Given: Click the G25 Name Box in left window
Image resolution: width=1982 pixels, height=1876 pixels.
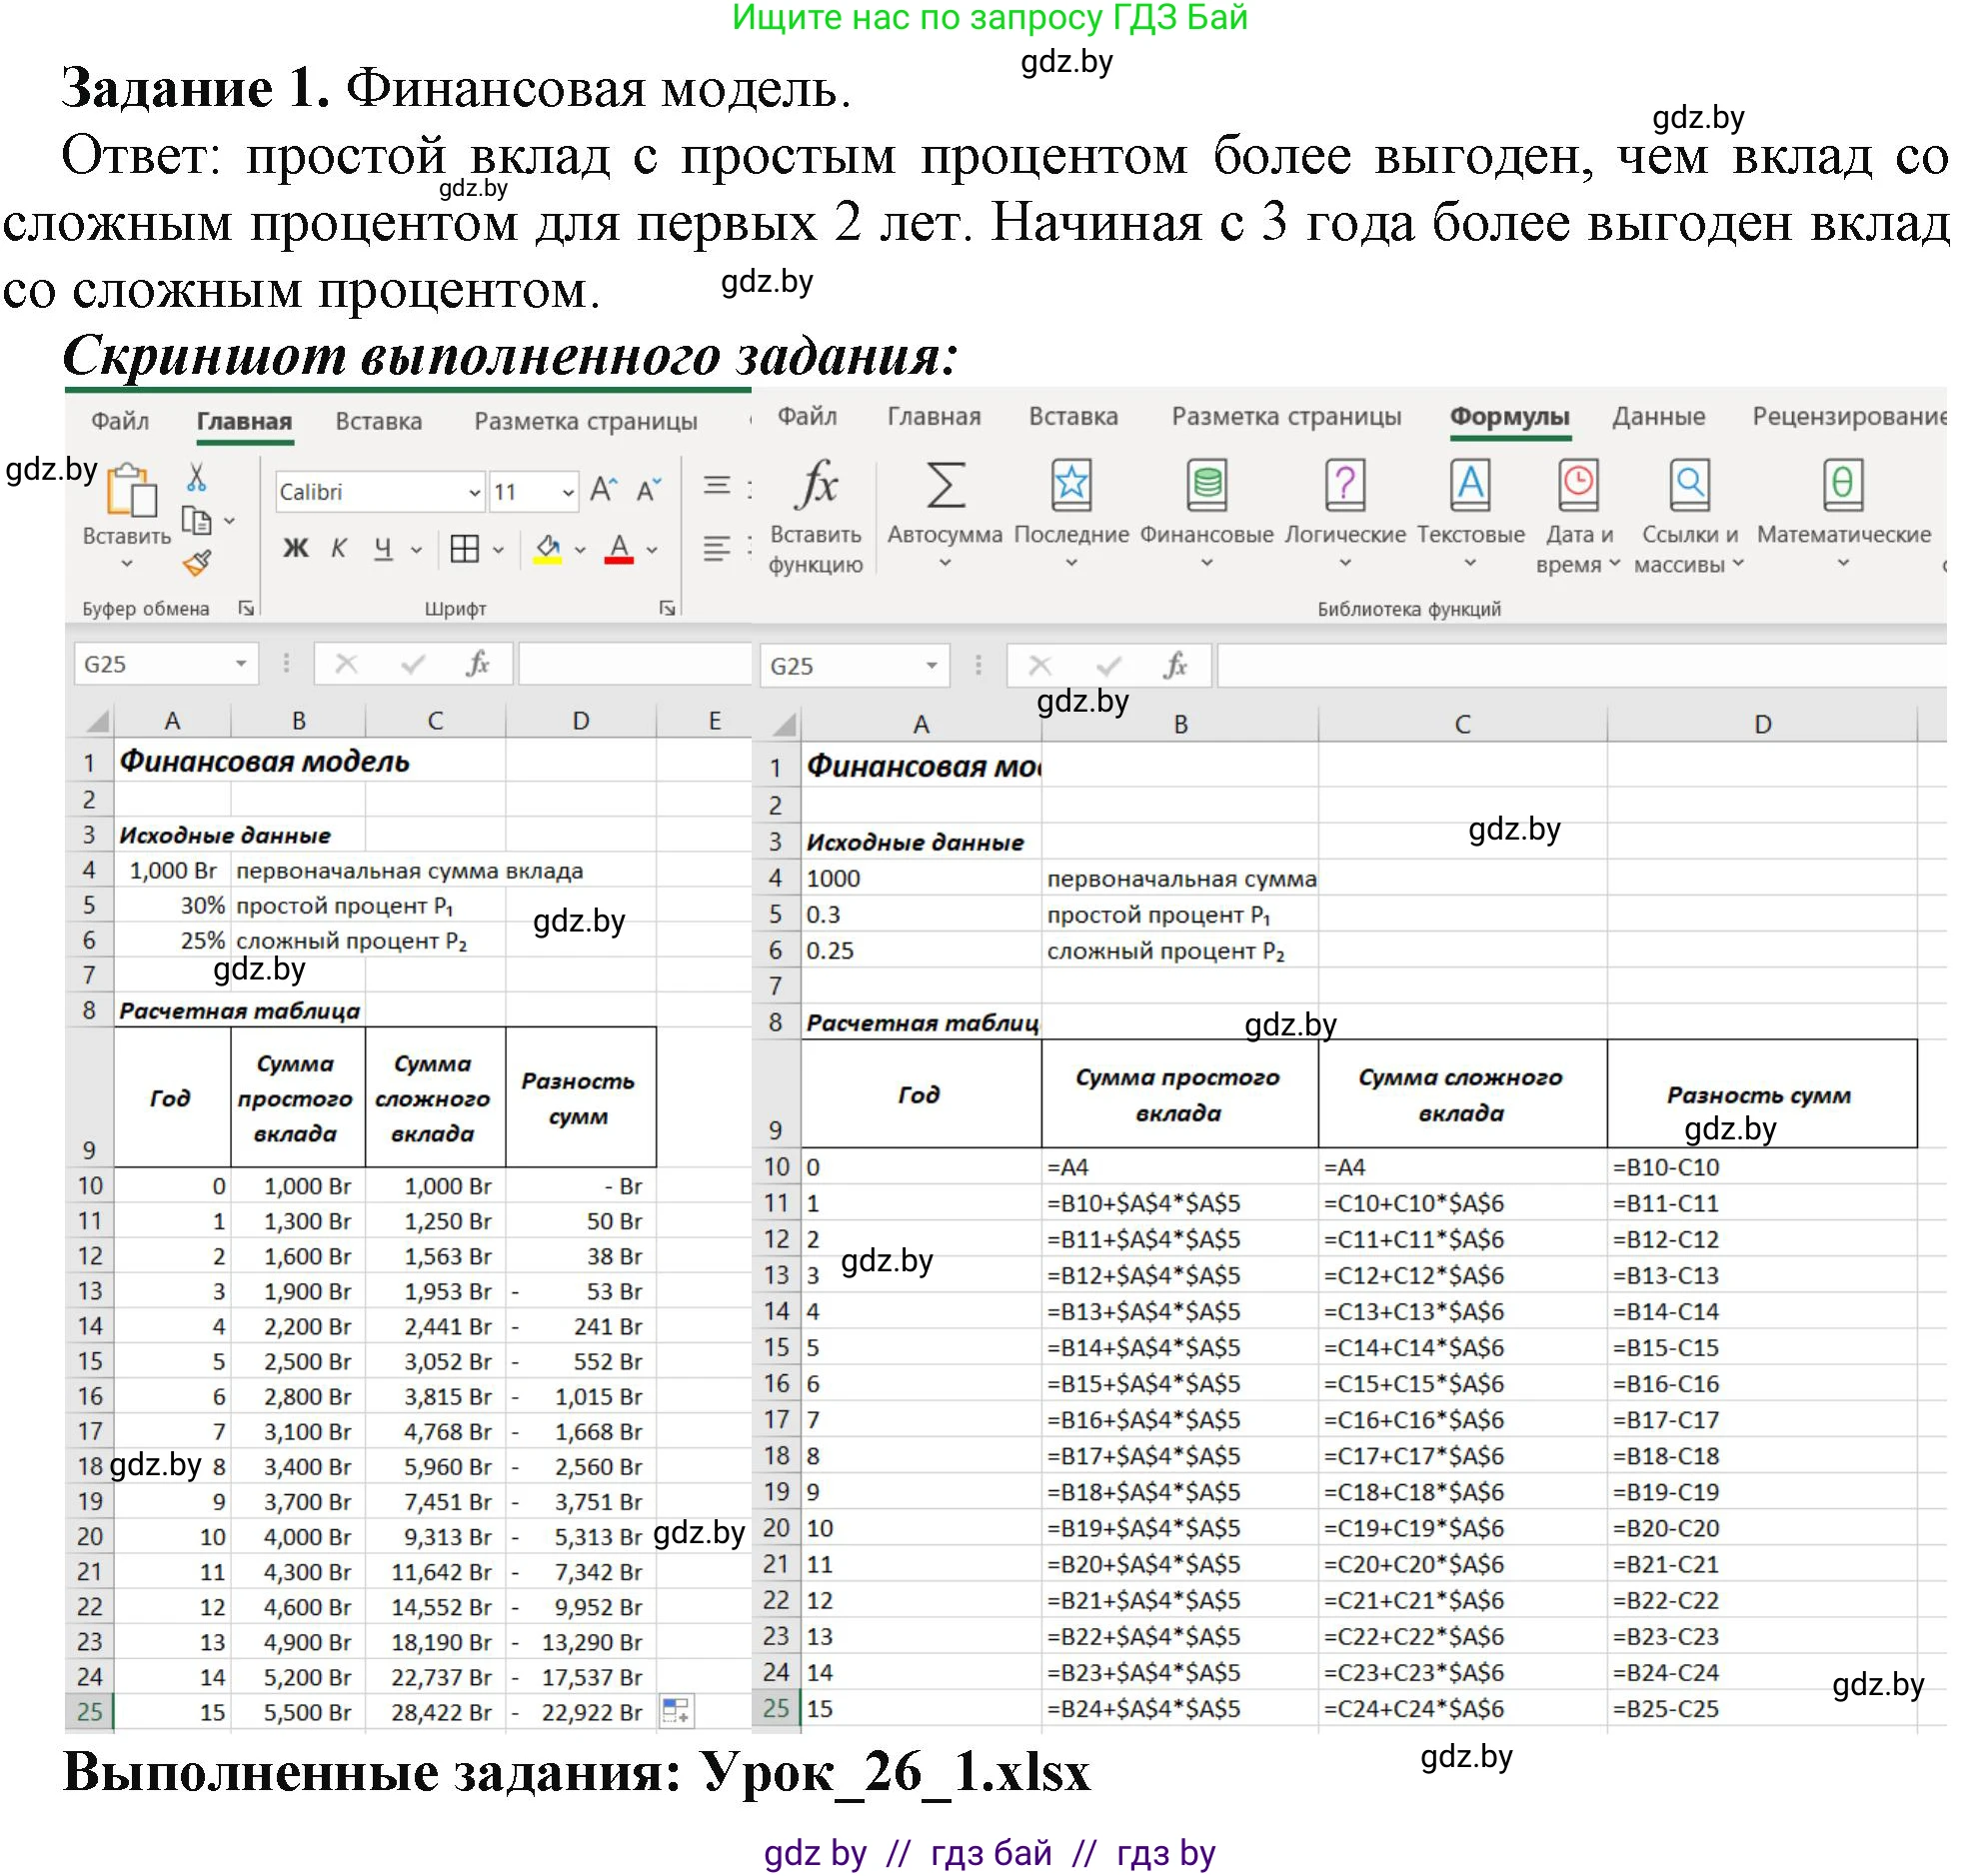Looking at the screenshot, I should [166, 664].
